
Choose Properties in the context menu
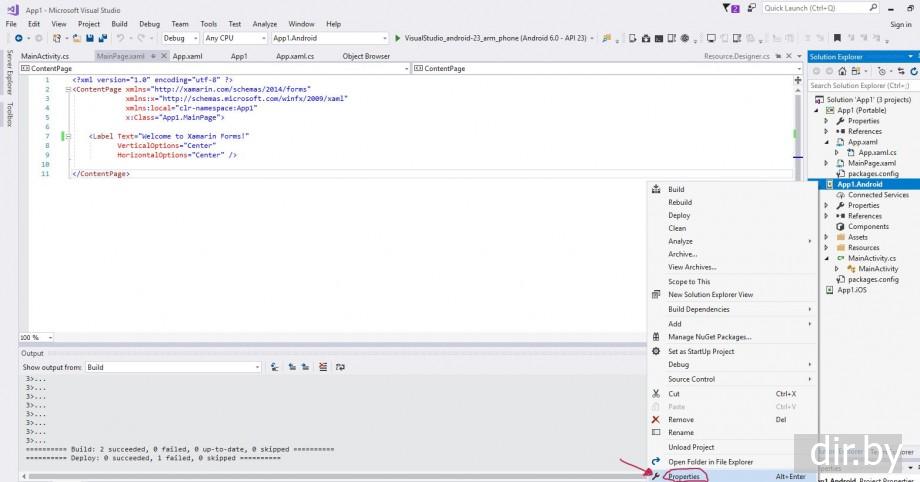pyautogui.click(x=685, y=476)
